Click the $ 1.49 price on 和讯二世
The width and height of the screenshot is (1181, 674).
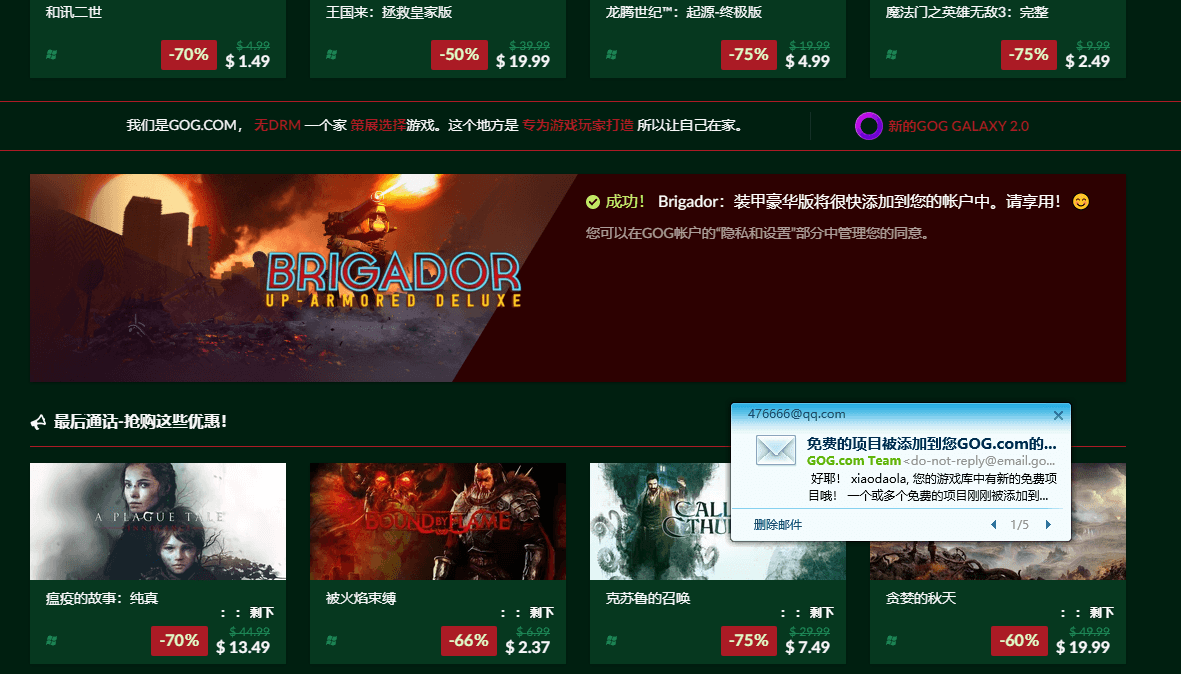click(x=248, y=61)
